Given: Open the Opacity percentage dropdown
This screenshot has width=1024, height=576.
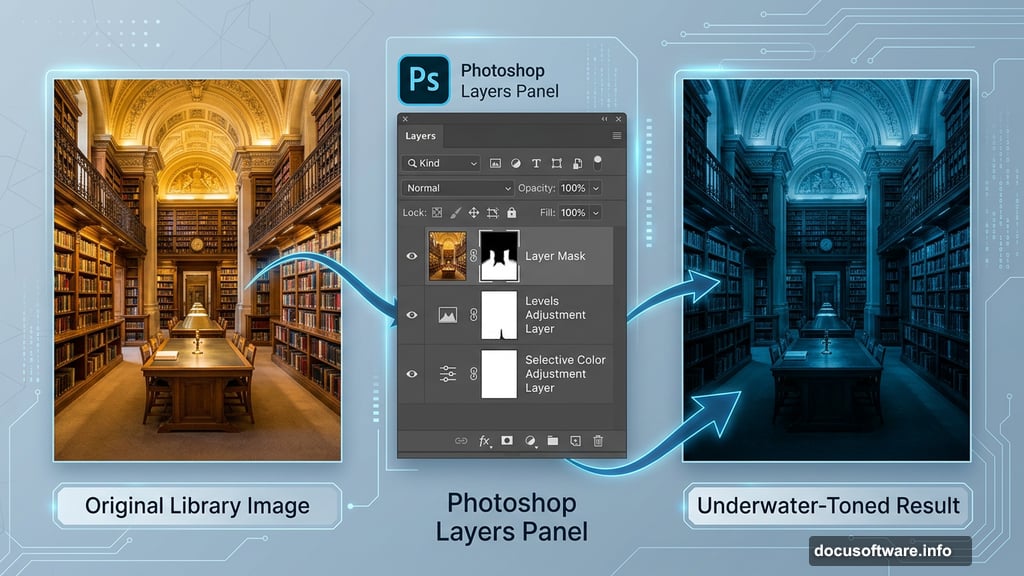Looking at the screenshot, I should tap(597, 188).
